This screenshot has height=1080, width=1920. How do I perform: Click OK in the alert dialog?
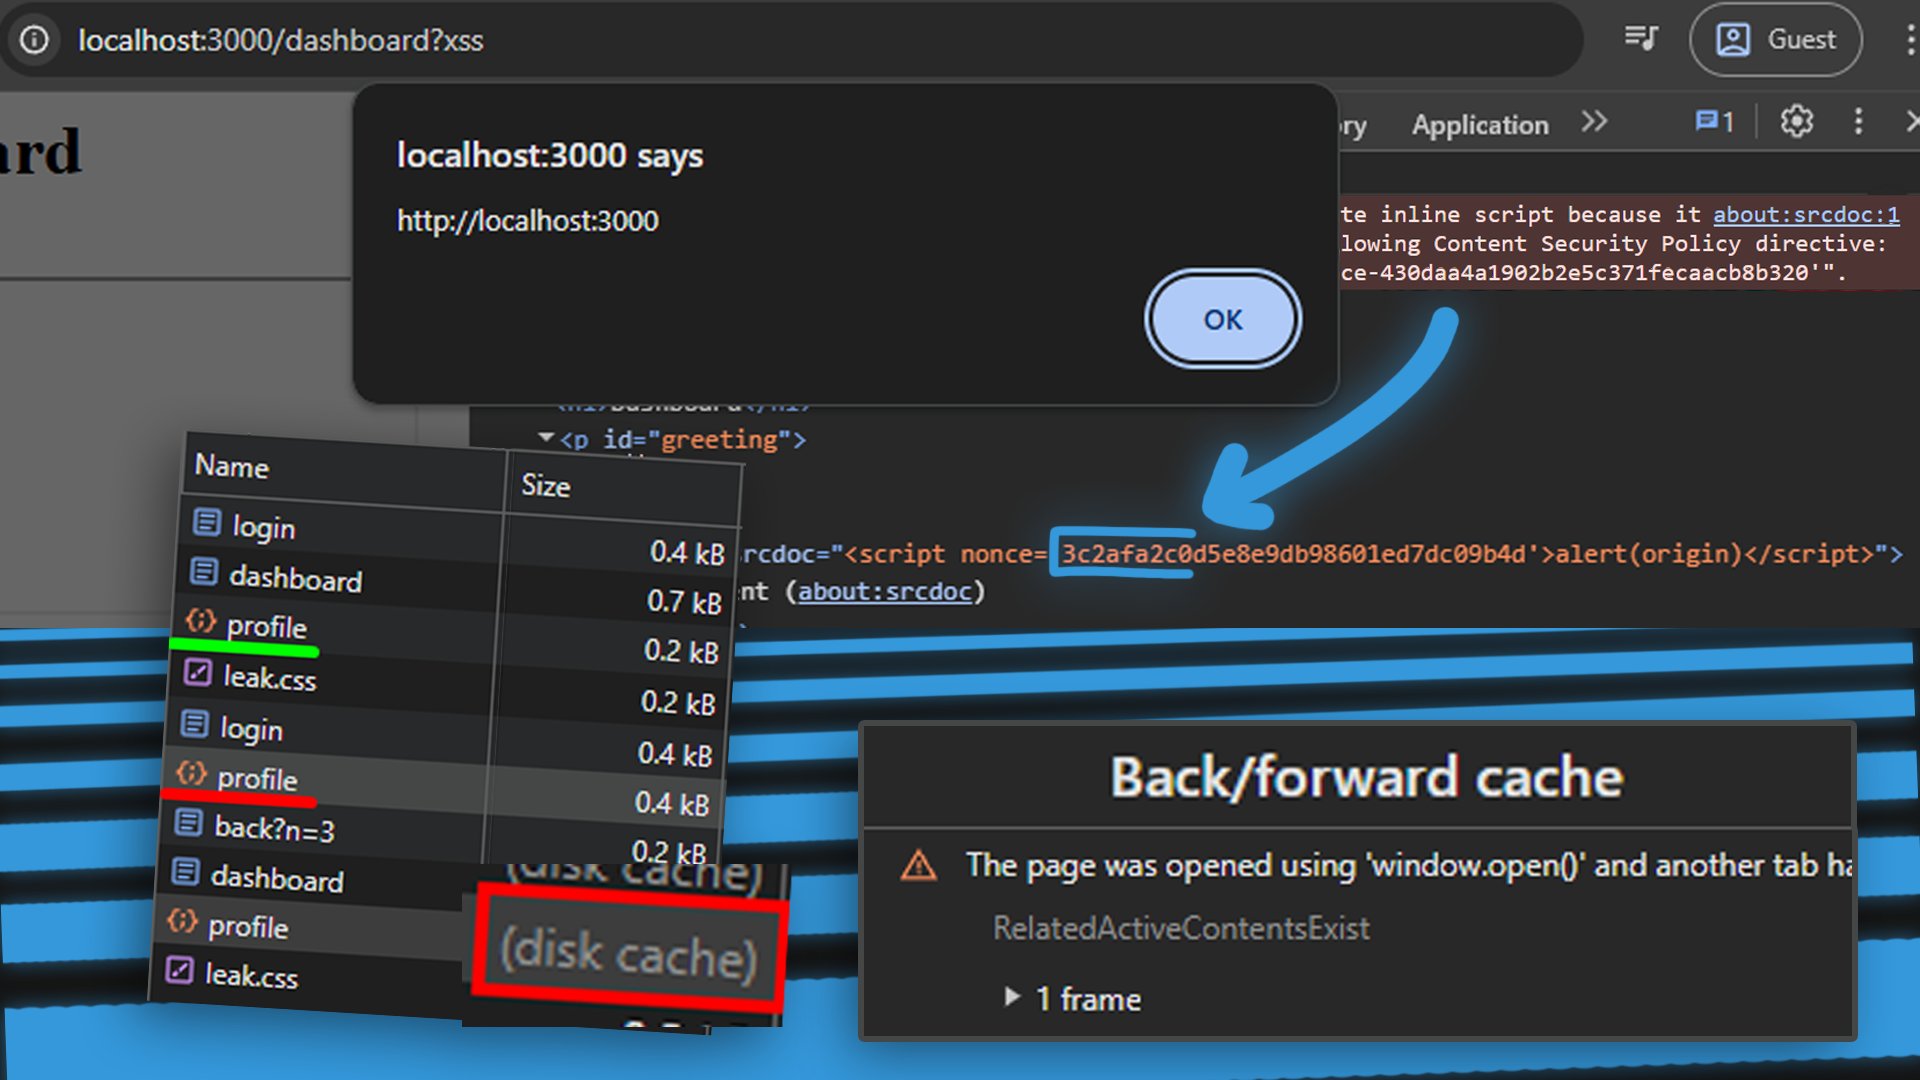point(1222,319)
